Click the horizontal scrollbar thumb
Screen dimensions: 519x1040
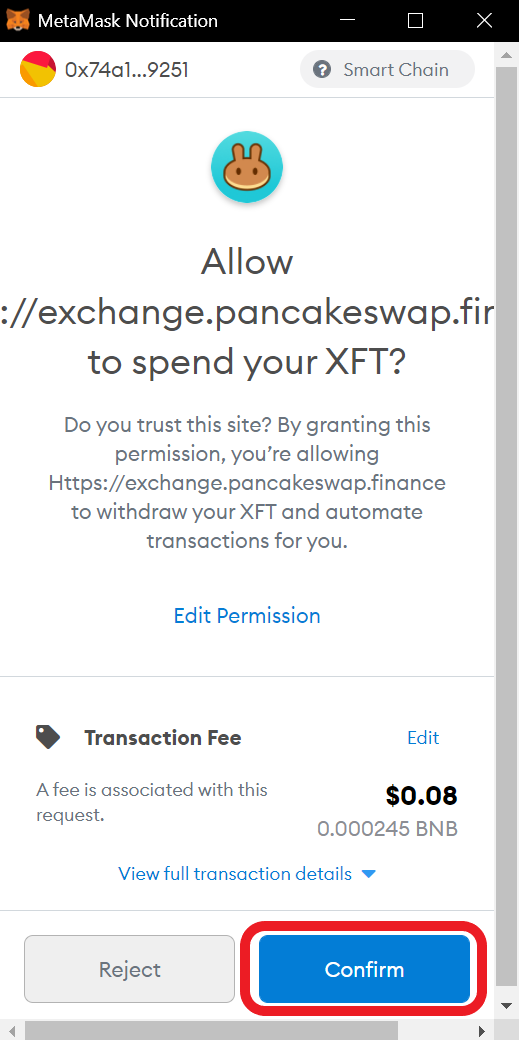tap(211, 1031)
